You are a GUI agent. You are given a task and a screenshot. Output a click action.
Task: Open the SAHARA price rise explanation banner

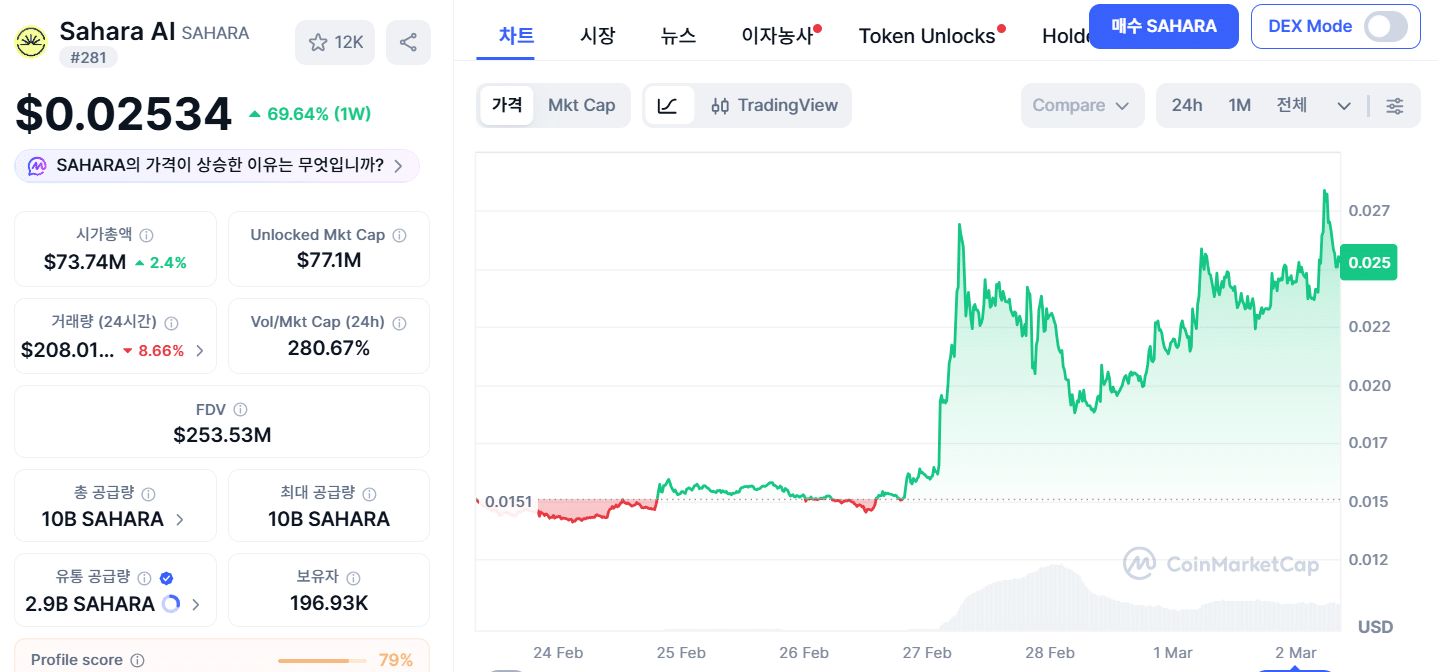click(x=216, y=165)
